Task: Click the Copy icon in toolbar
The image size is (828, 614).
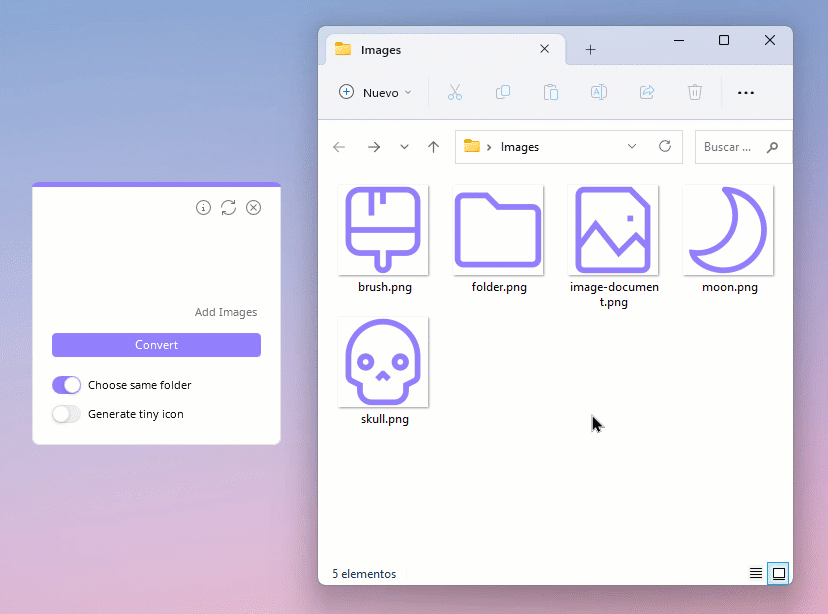Action: (x=503, y=93)
